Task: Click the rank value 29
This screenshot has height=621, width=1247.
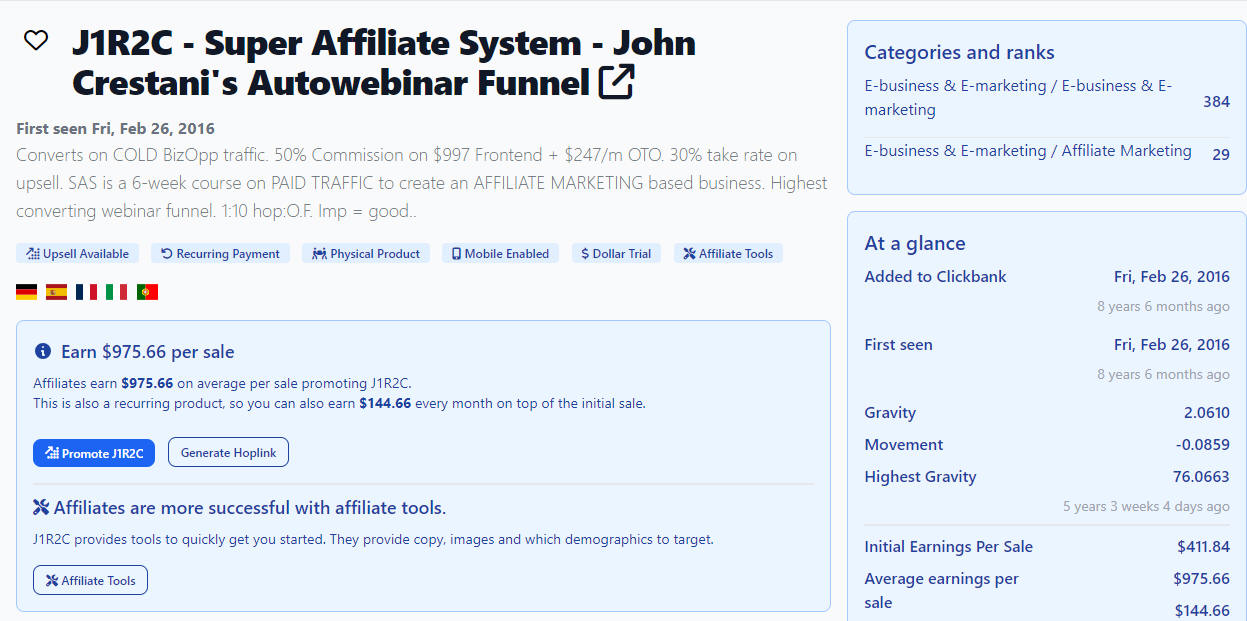Action: (x=1221, y=154)
